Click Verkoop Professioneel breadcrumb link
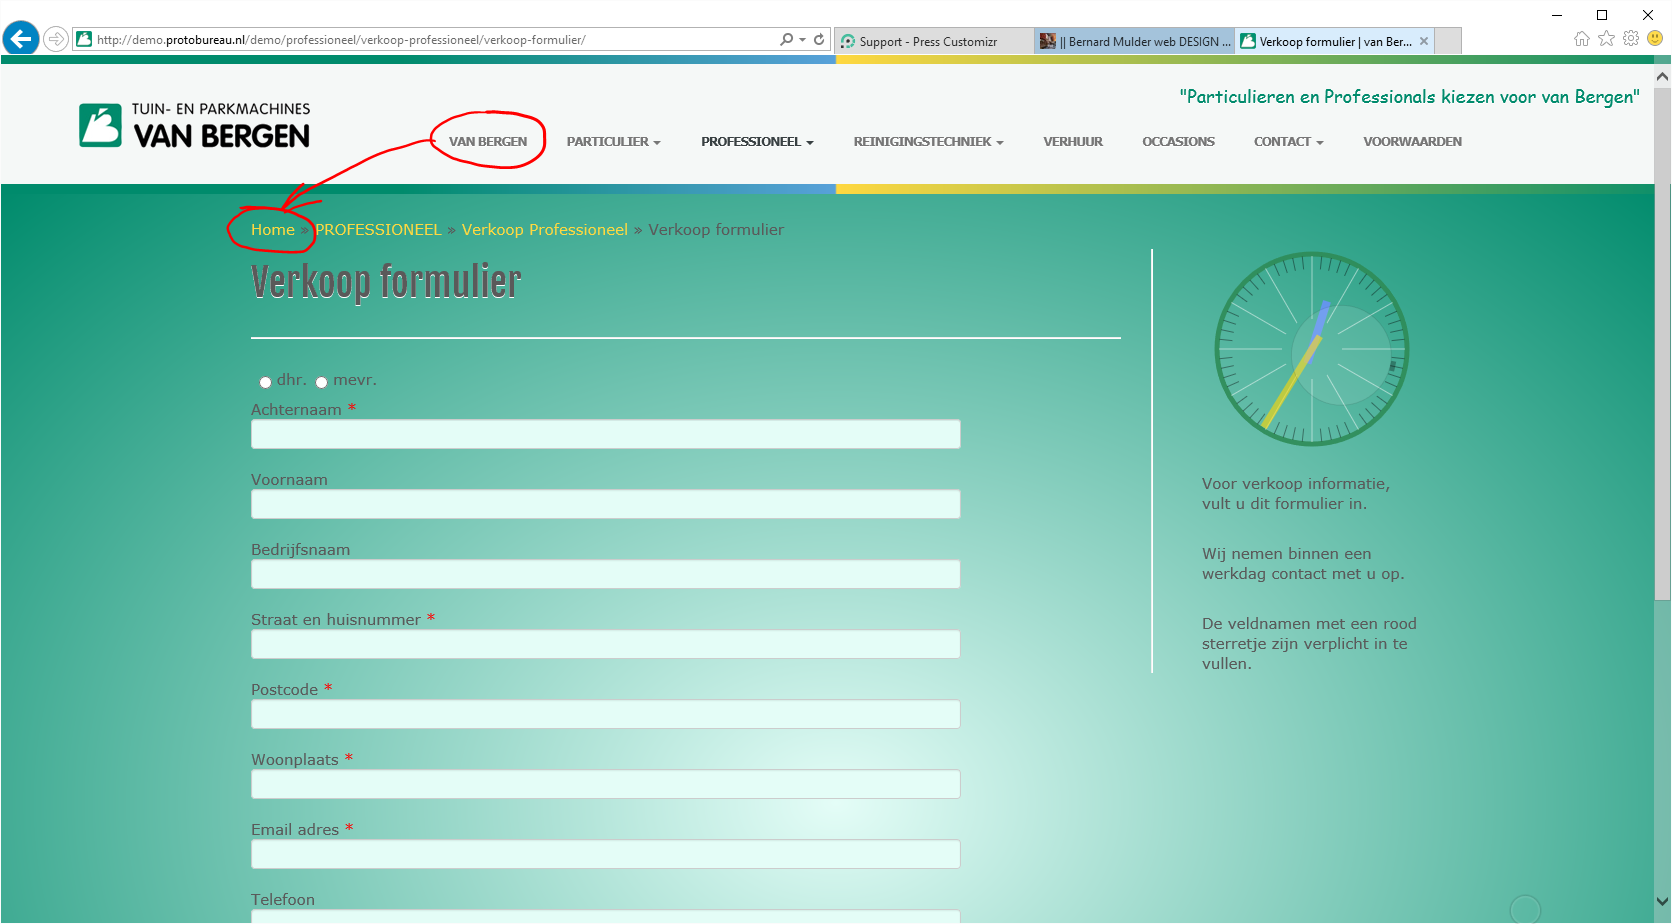This screenshot has width=1672, height=924. pos(544,230)
